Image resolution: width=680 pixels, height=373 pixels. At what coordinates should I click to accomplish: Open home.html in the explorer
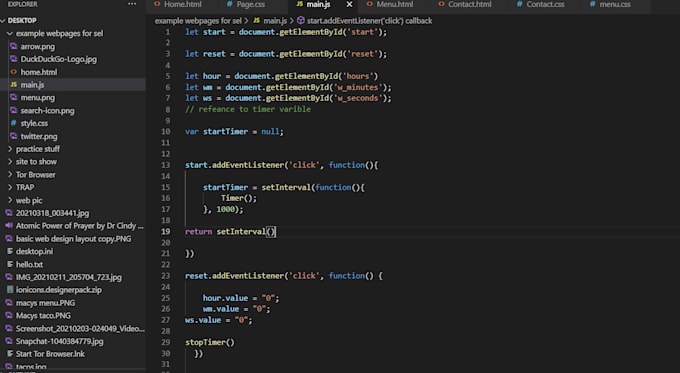point(39,72)
